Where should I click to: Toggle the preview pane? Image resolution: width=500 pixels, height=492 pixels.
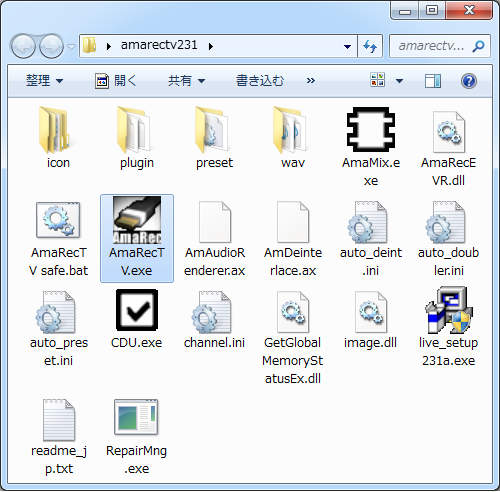coord(433,81)
